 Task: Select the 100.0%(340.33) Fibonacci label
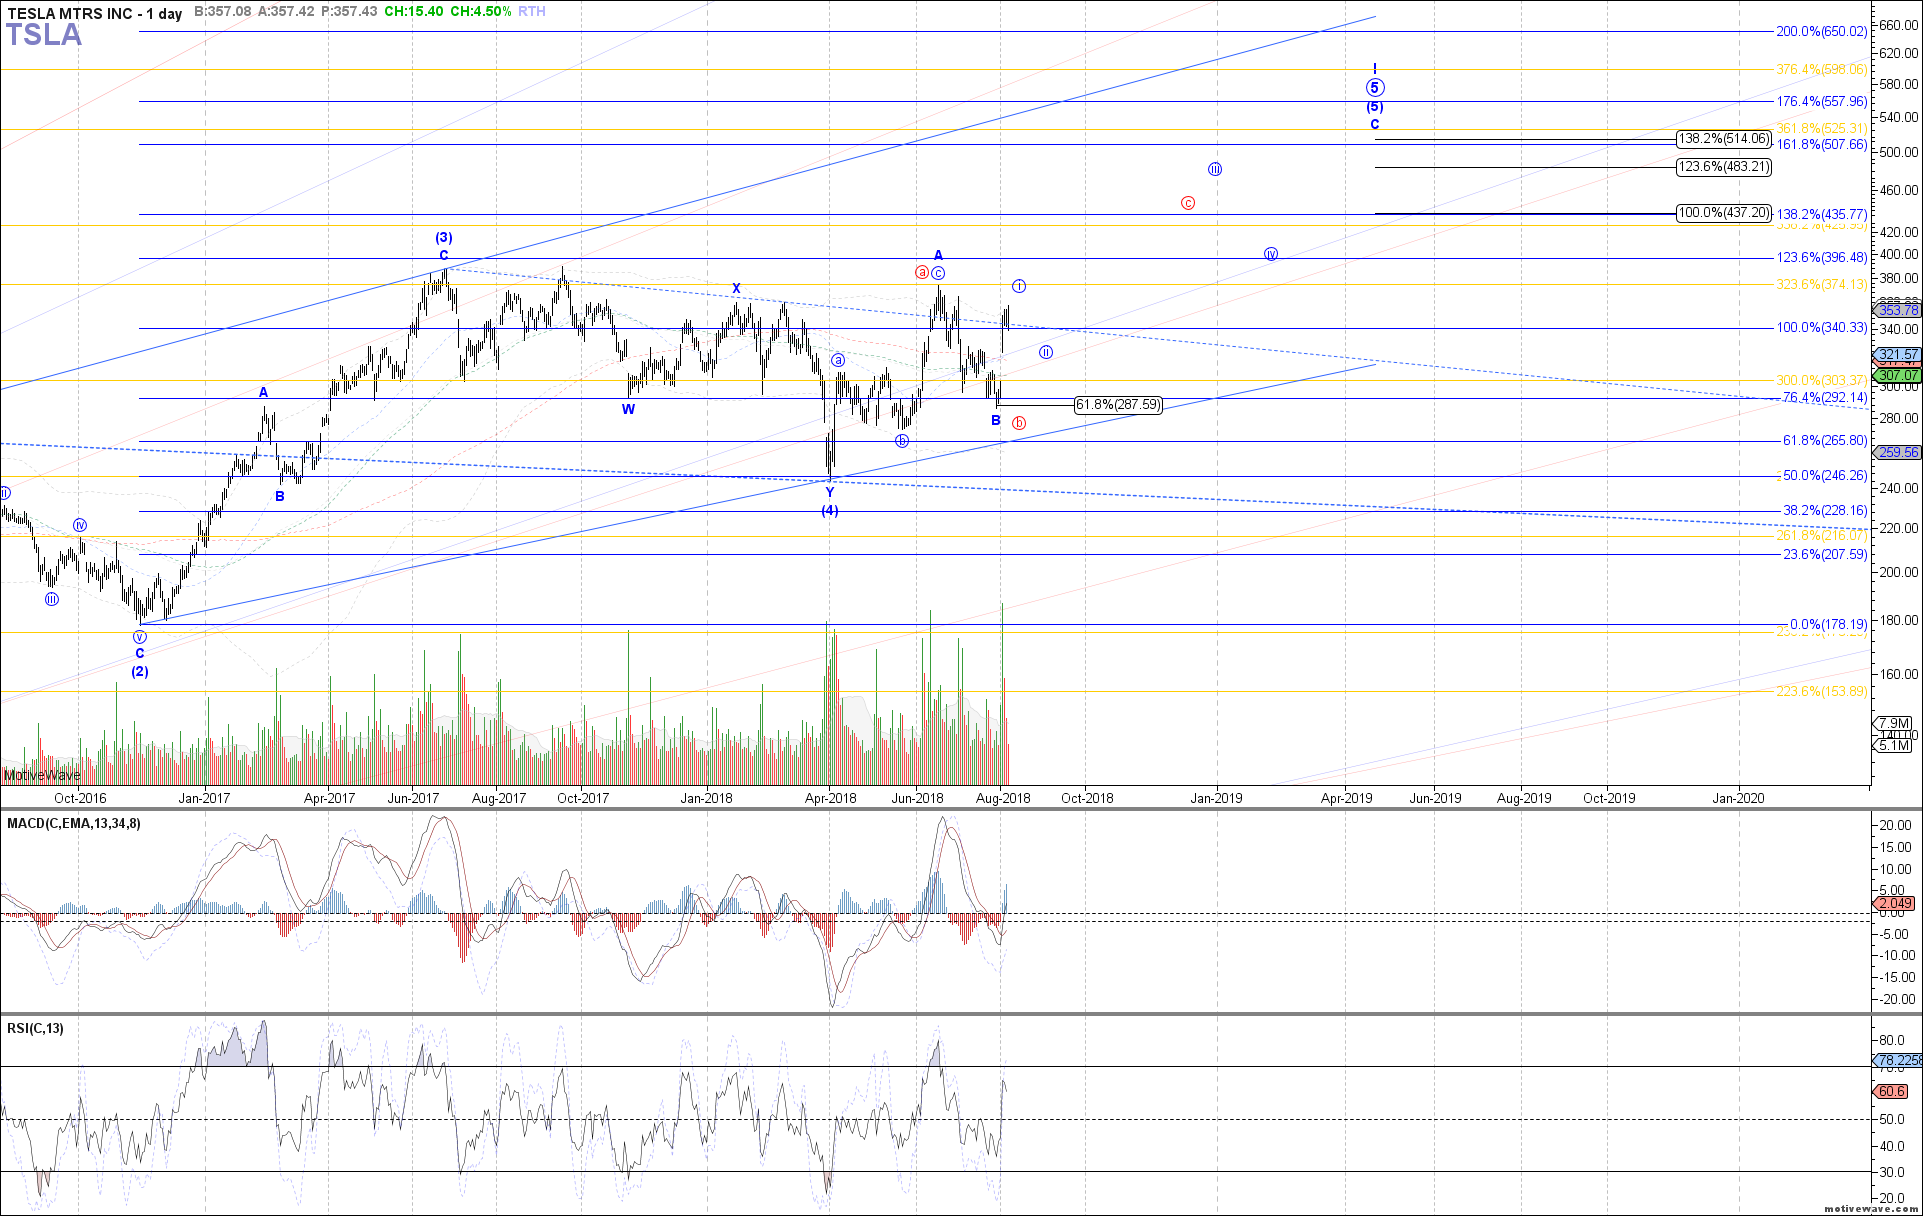coord(1821,328)
